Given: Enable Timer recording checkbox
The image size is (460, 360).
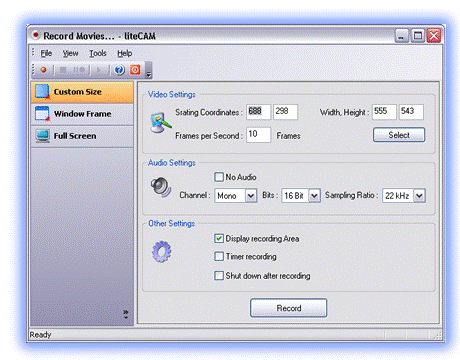Looking at the screenshot, I should (219, 256).
